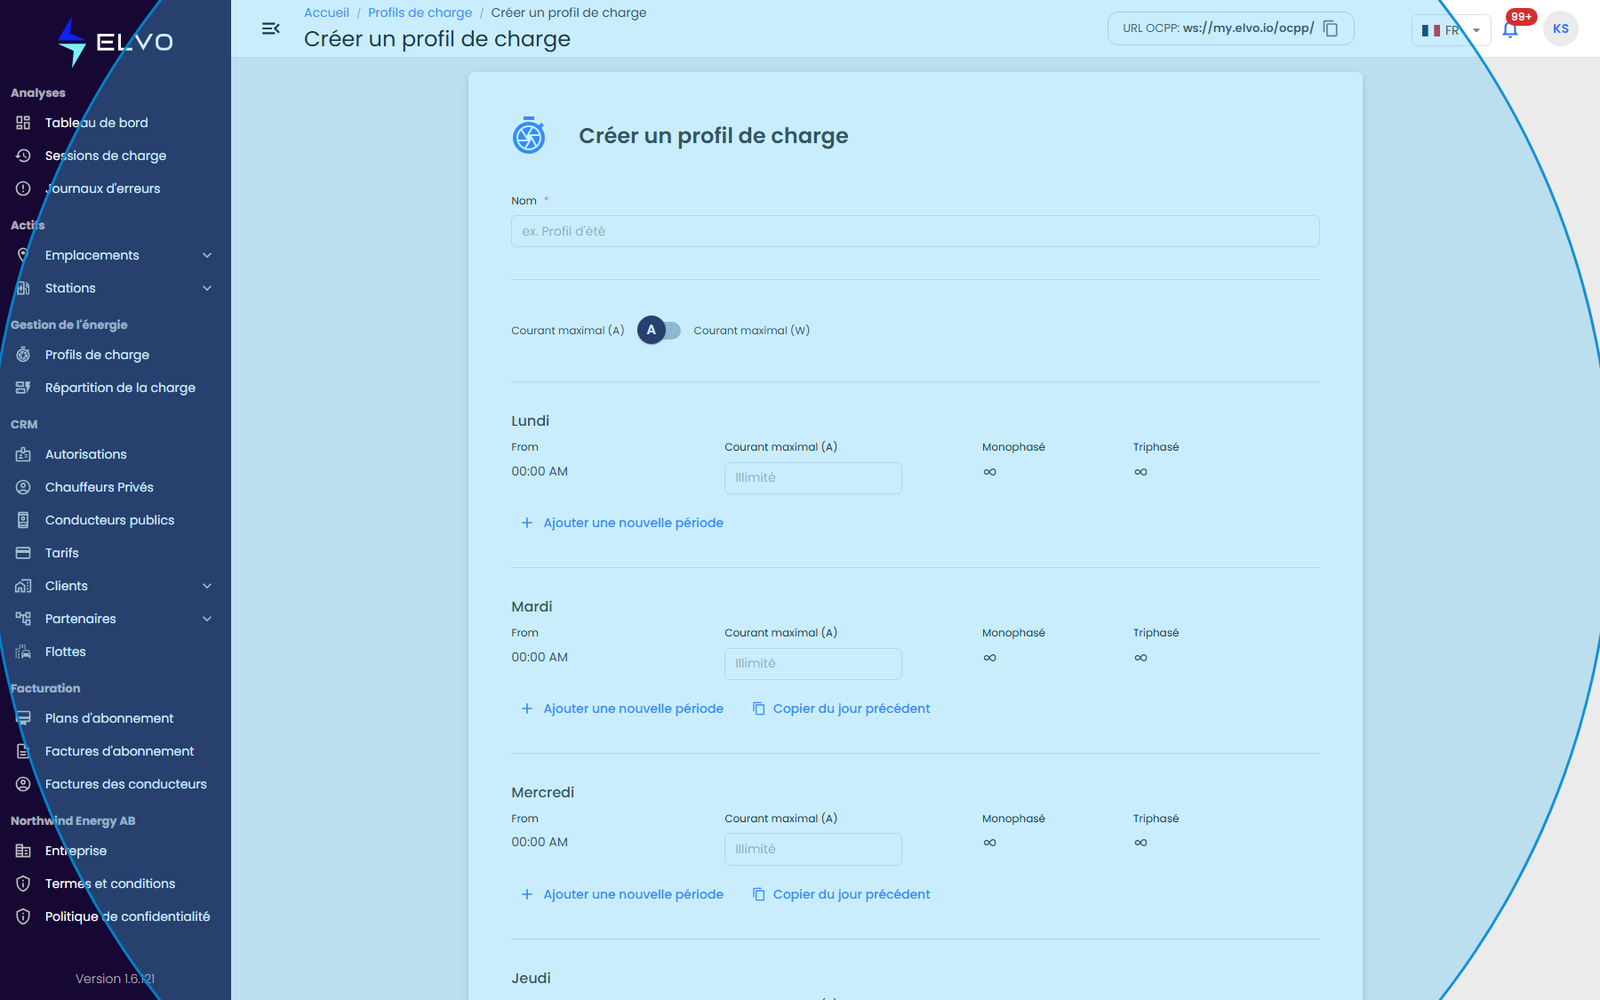
Task: Click the Entreprise building icon
Action: coord(23,851)
